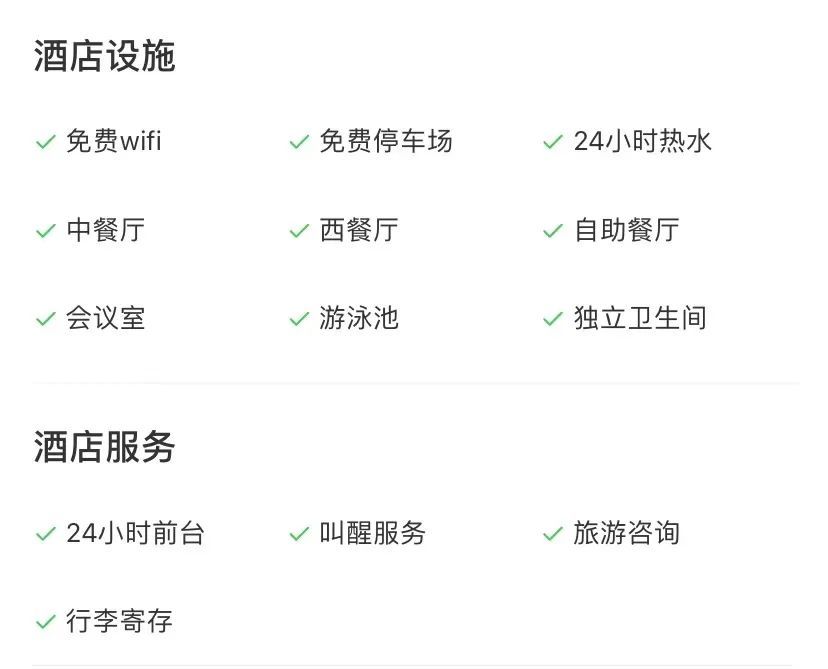The height and width of the screenshot is (669, 828).
Task: Click the checkmark next to 自助餐厅
Action: [553, 231]
